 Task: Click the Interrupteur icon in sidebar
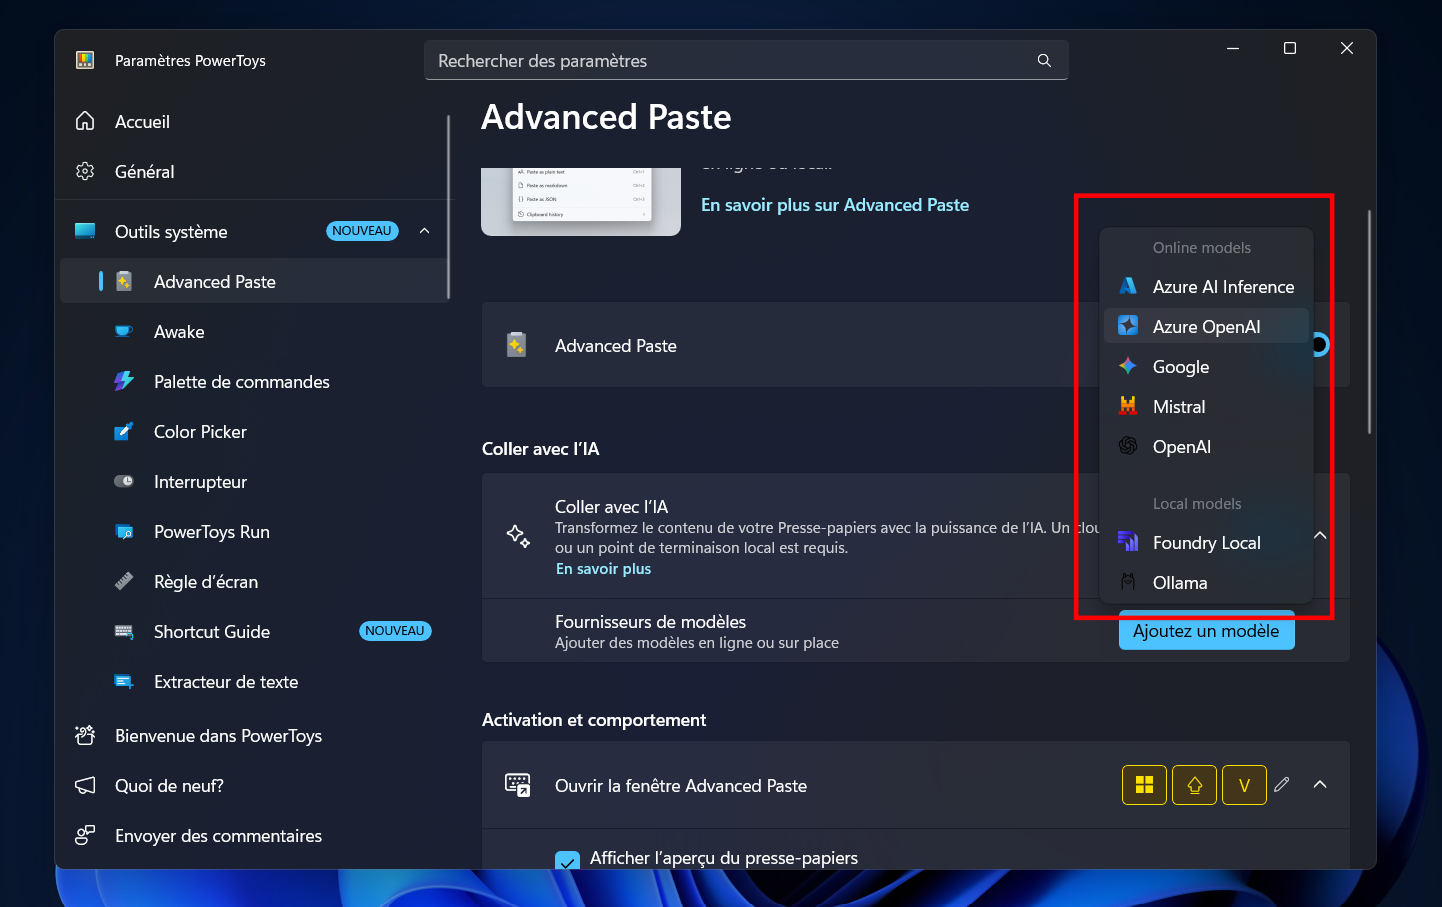(124, 481)
